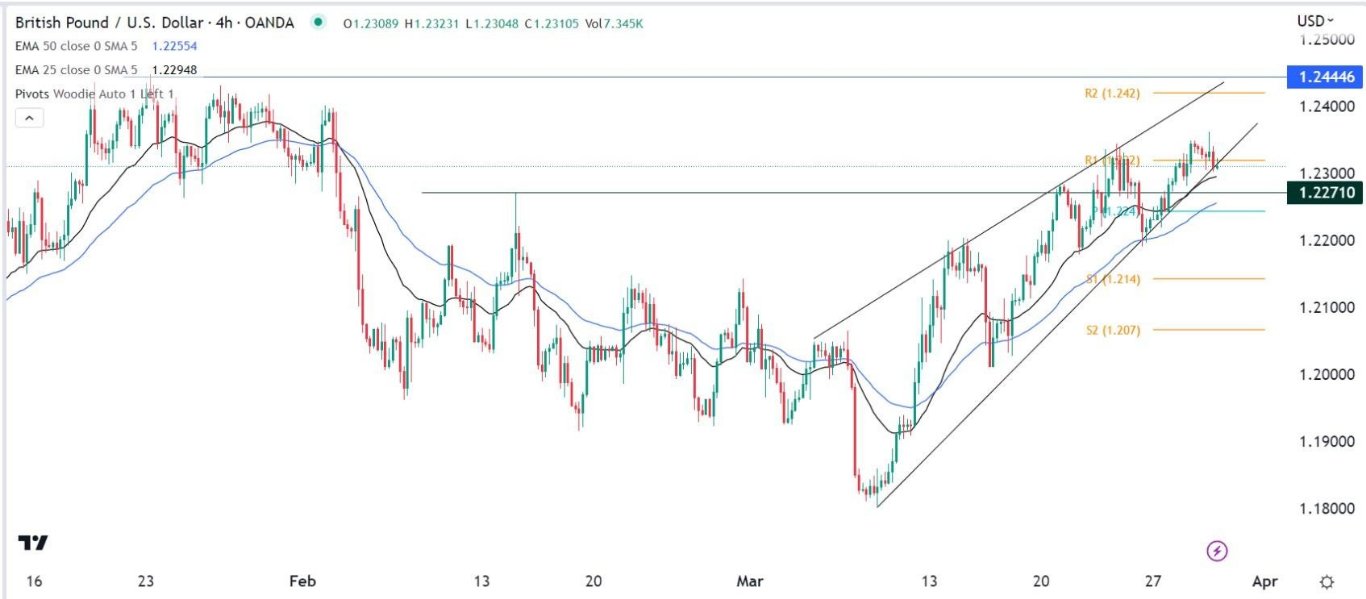Click the 1.21000 price axis value
Image resolution: width=1366 pixels, height=599 pixels.
click(x=1326, y=307)
